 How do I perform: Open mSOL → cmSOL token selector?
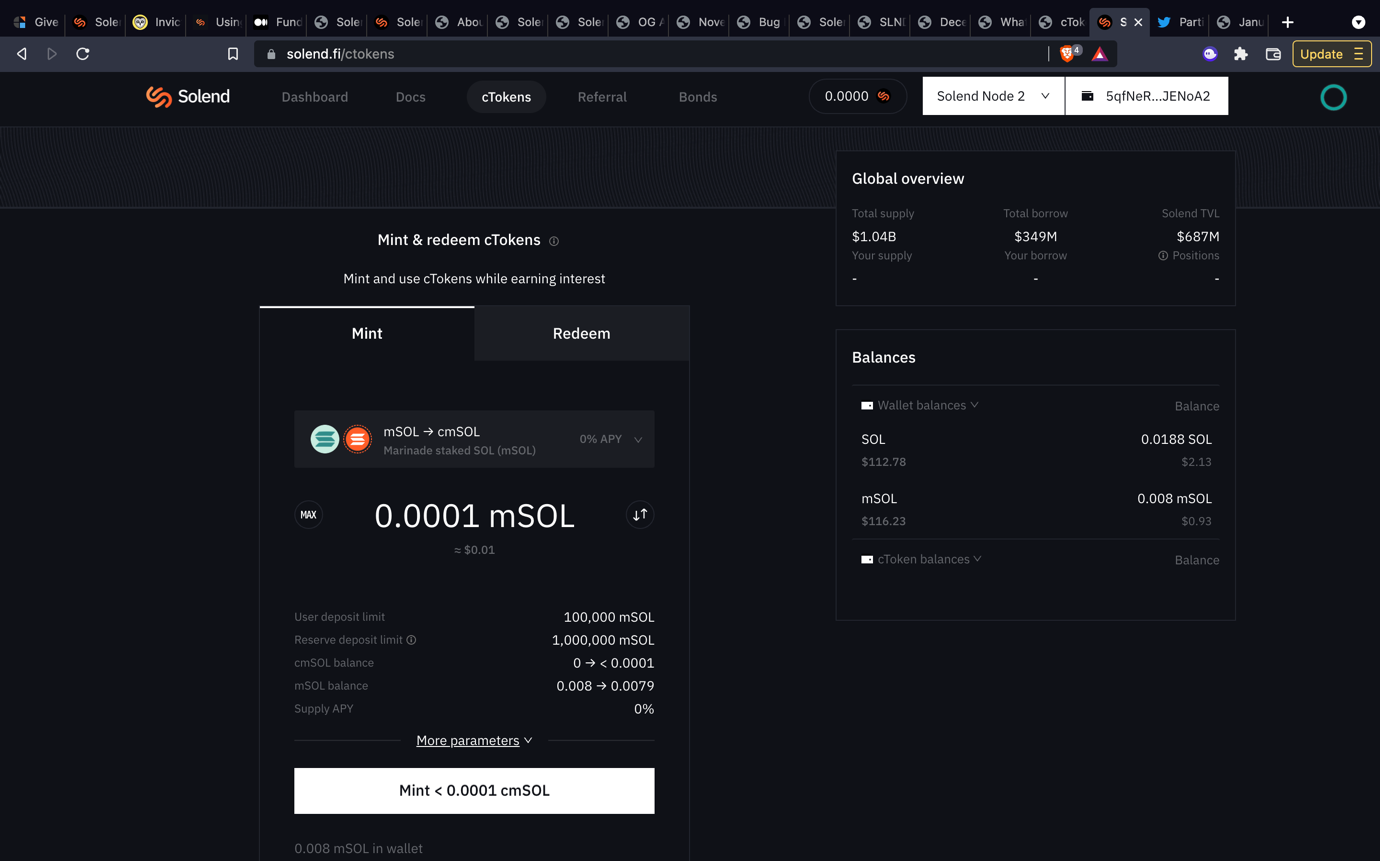click(474, 439)
